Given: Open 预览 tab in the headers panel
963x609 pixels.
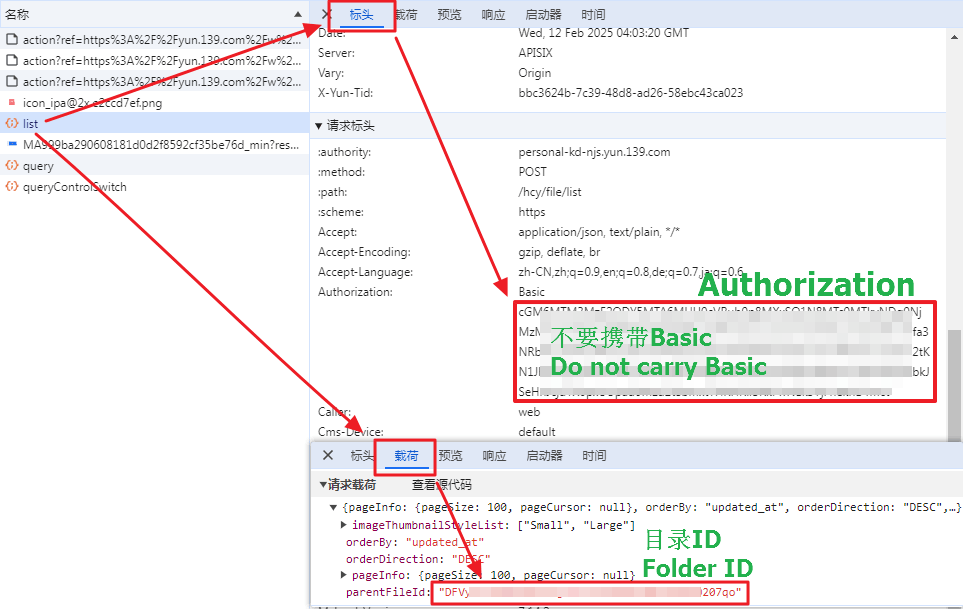Looking at the screenshot, I should click(449, 14).
